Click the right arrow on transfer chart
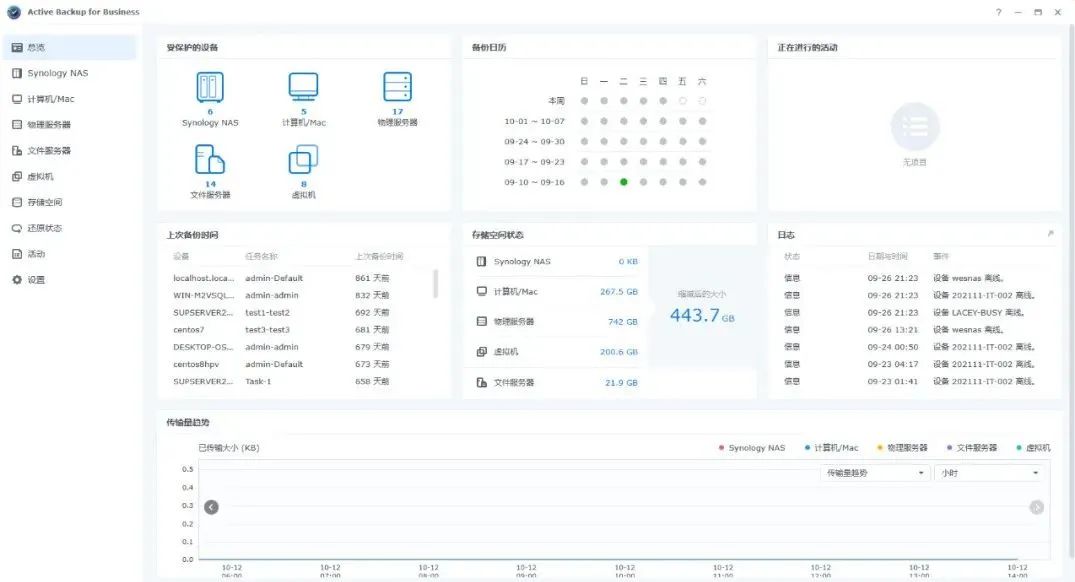1075x582 pixels. tap(1037, 507)
